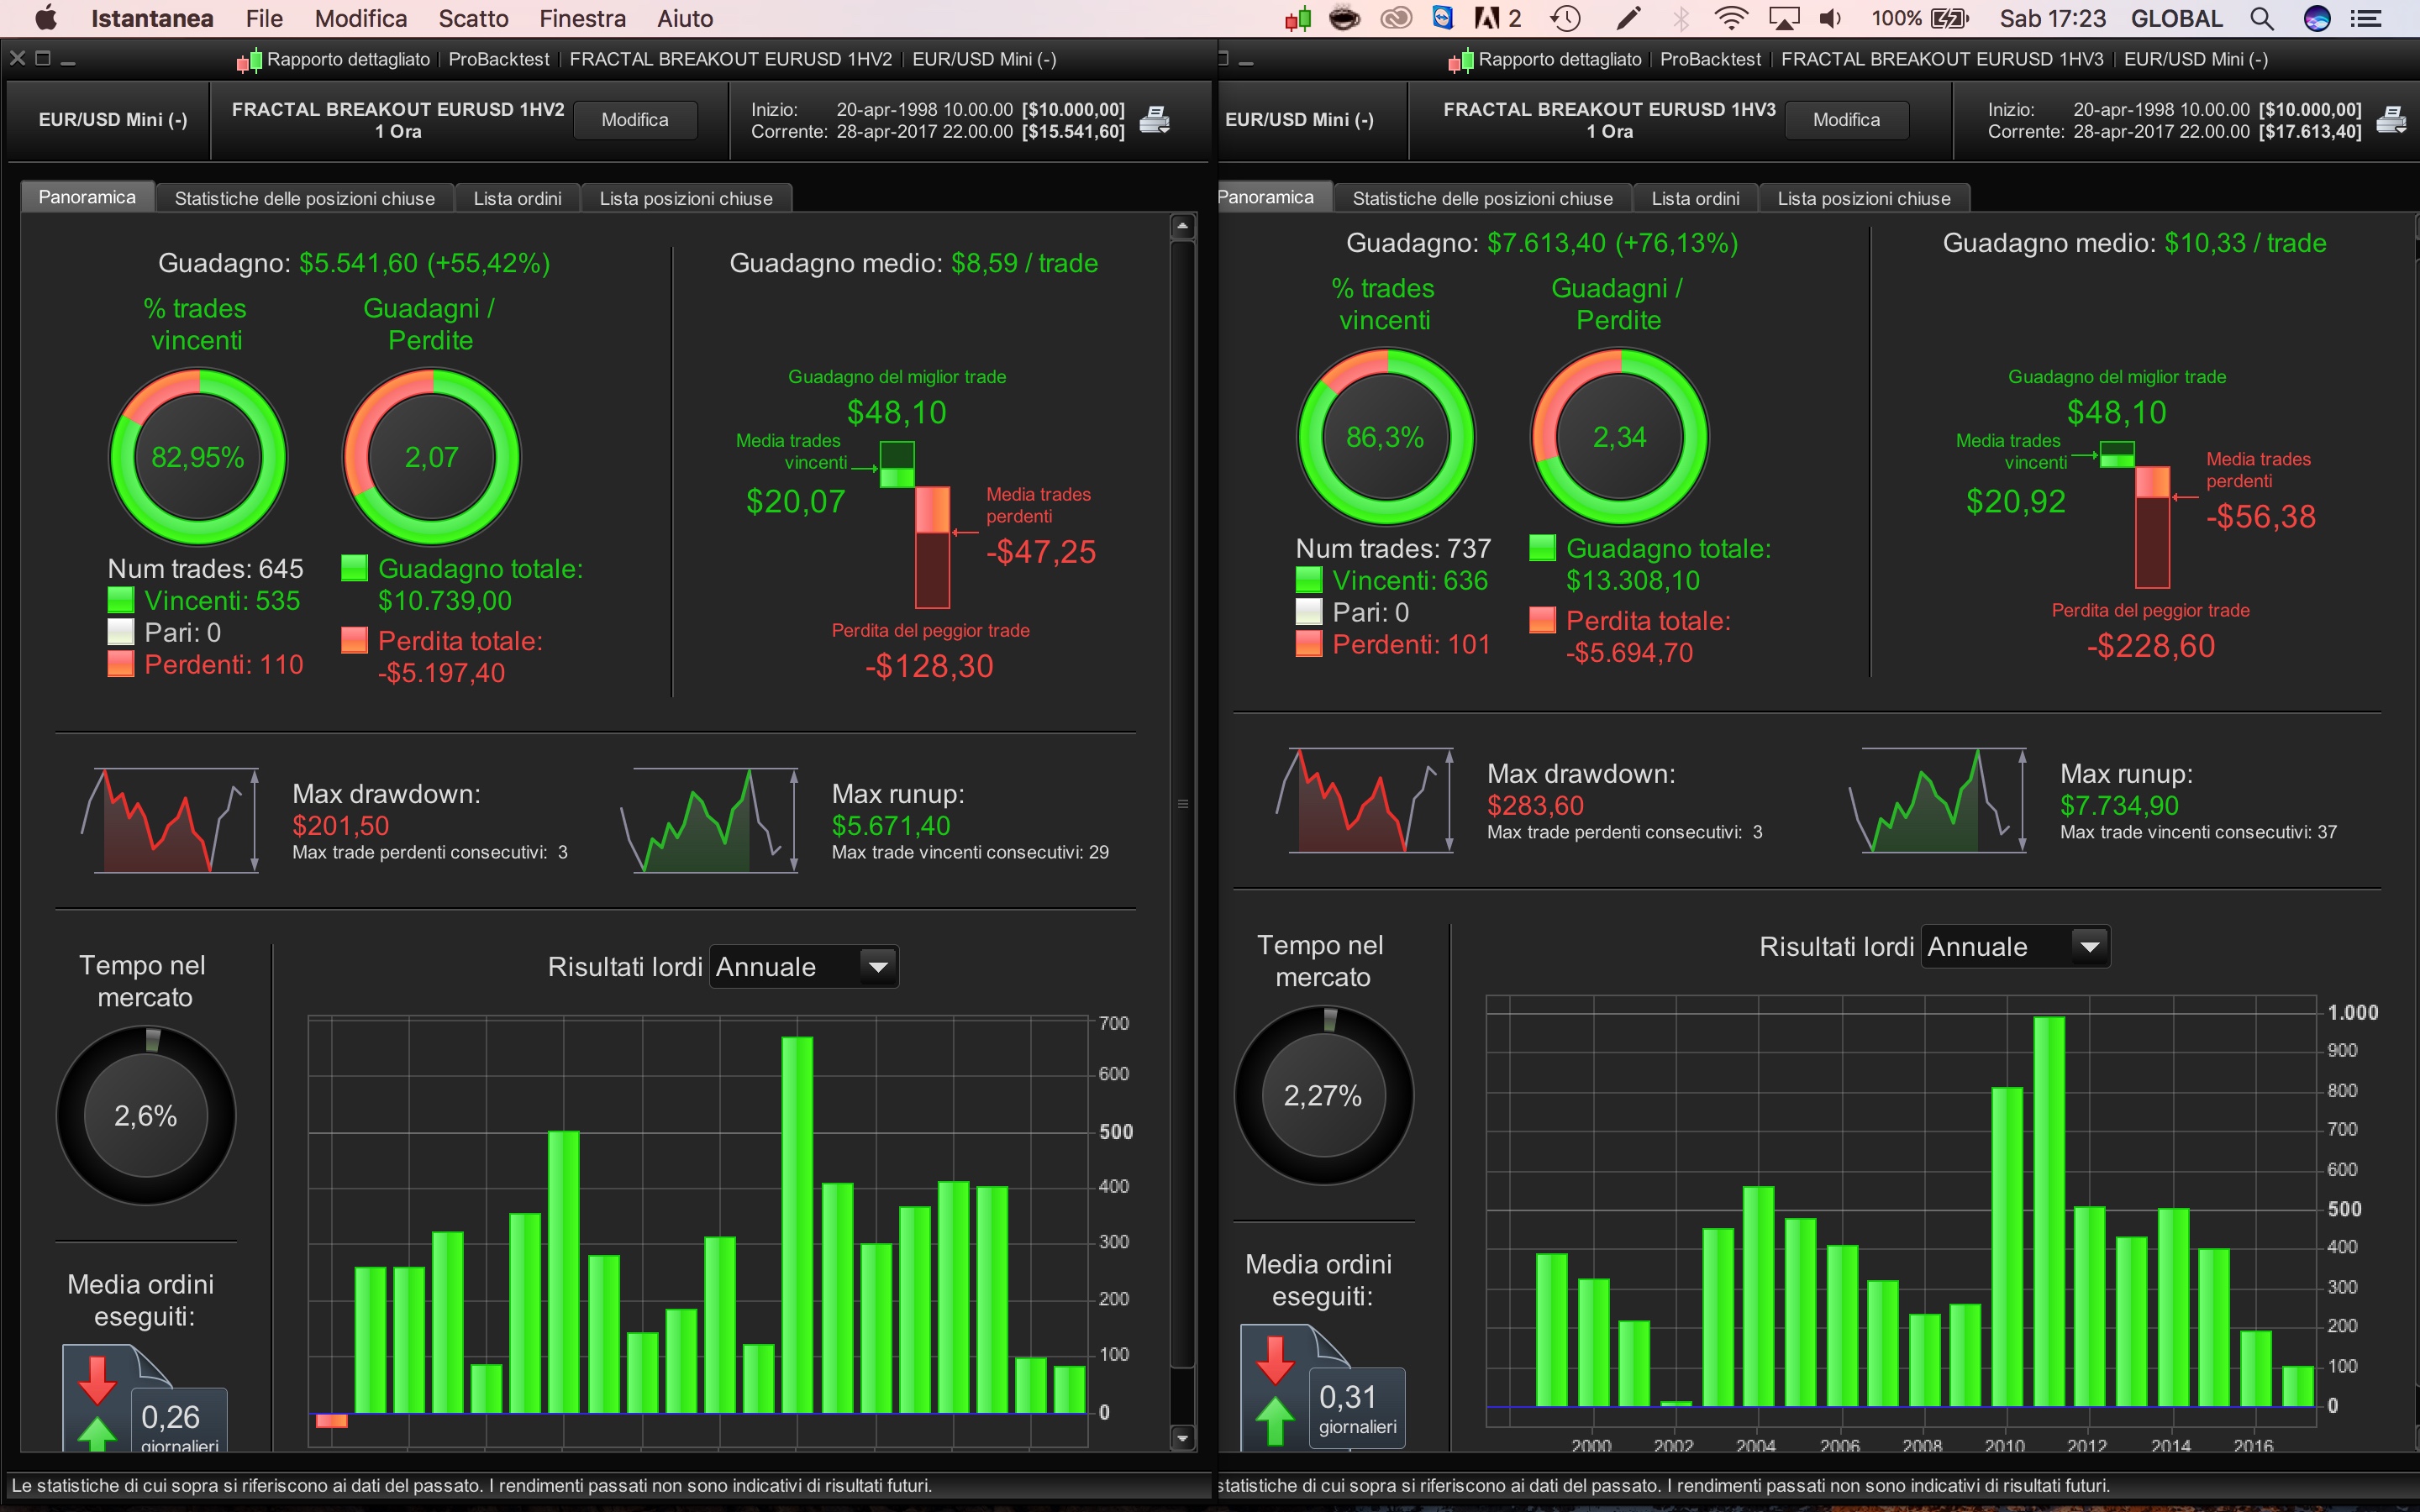2420x1512 pixels.
Task: Click the printer icon in right report
Action: pyautogui.click(x=2390, y=120)
